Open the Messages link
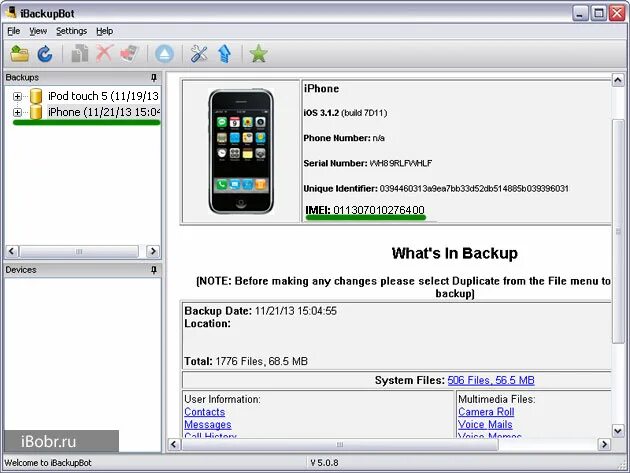630x473 pixels. coord(208,424)
